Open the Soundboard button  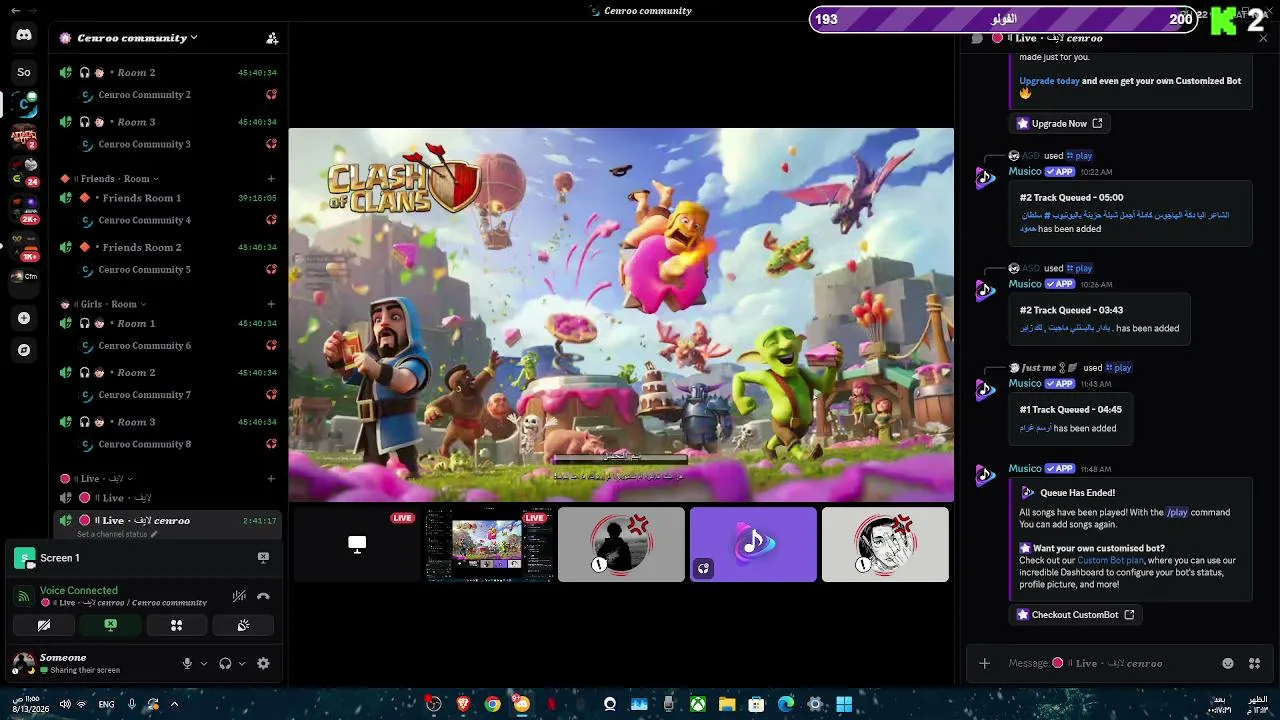(x=243, y=625)
